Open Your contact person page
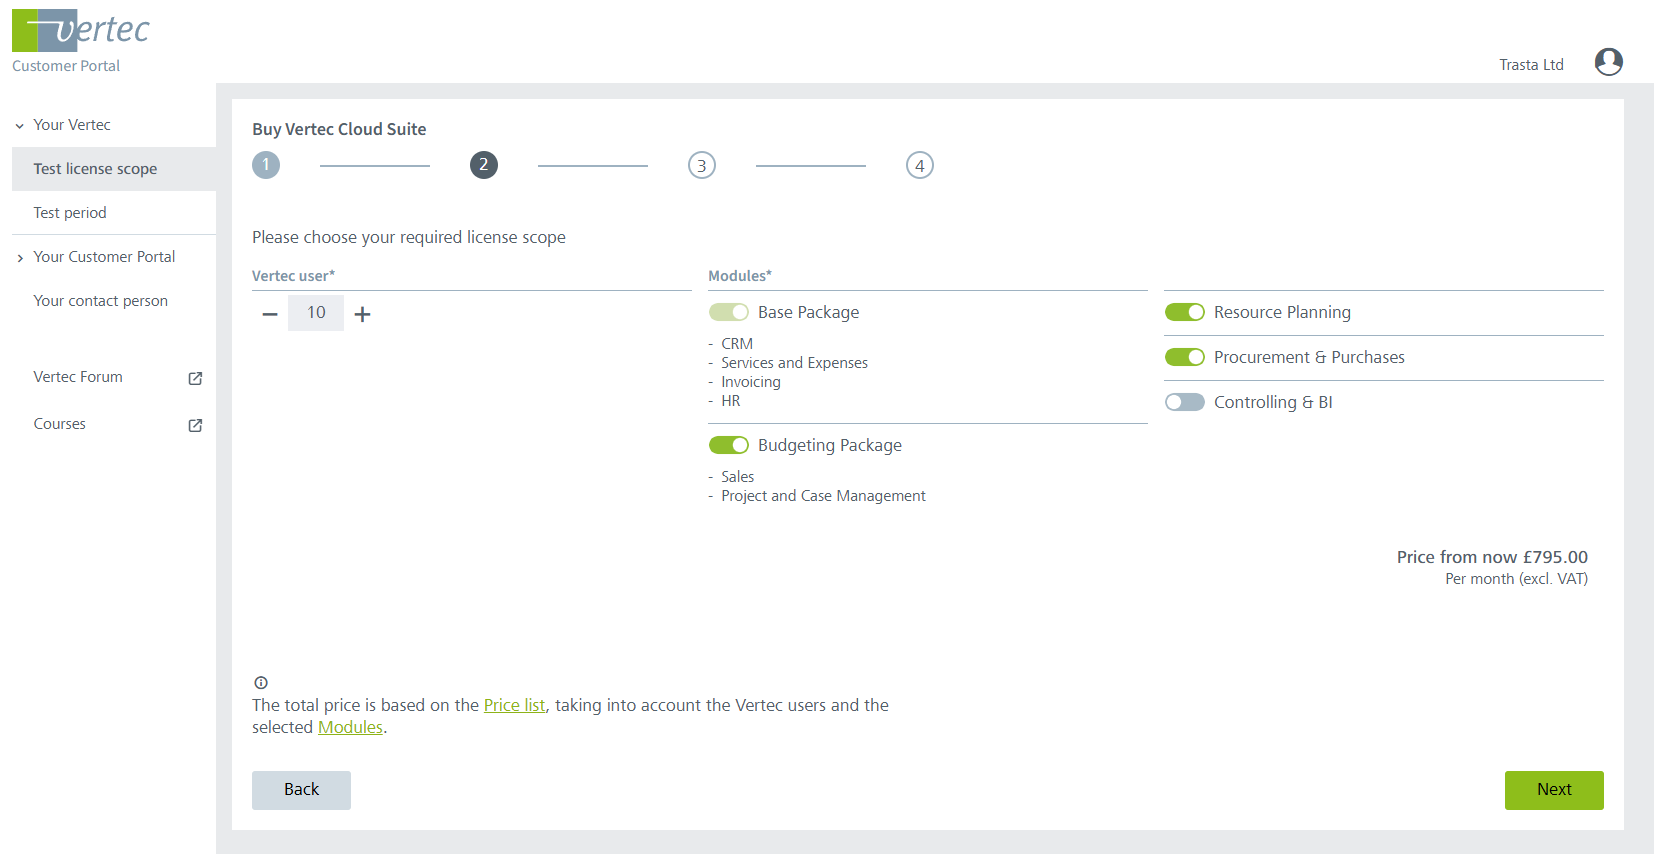This screenshot has height=854, width=1654. point(100,301)
